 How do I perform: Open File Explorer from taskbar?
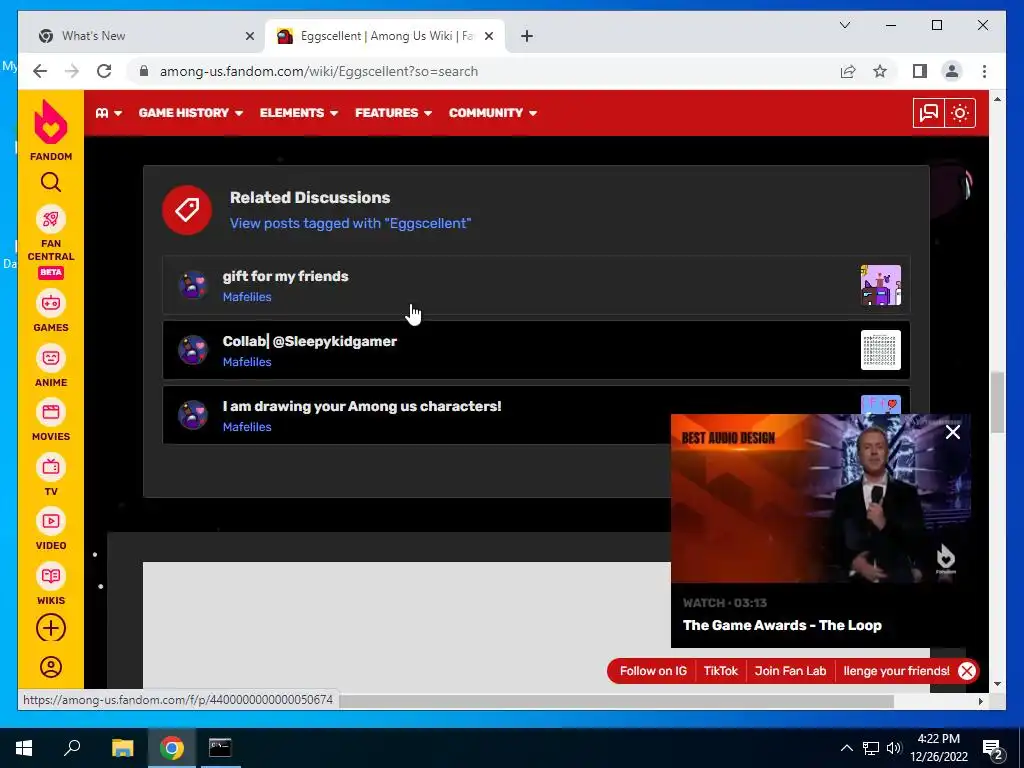(x=122, y=748)
